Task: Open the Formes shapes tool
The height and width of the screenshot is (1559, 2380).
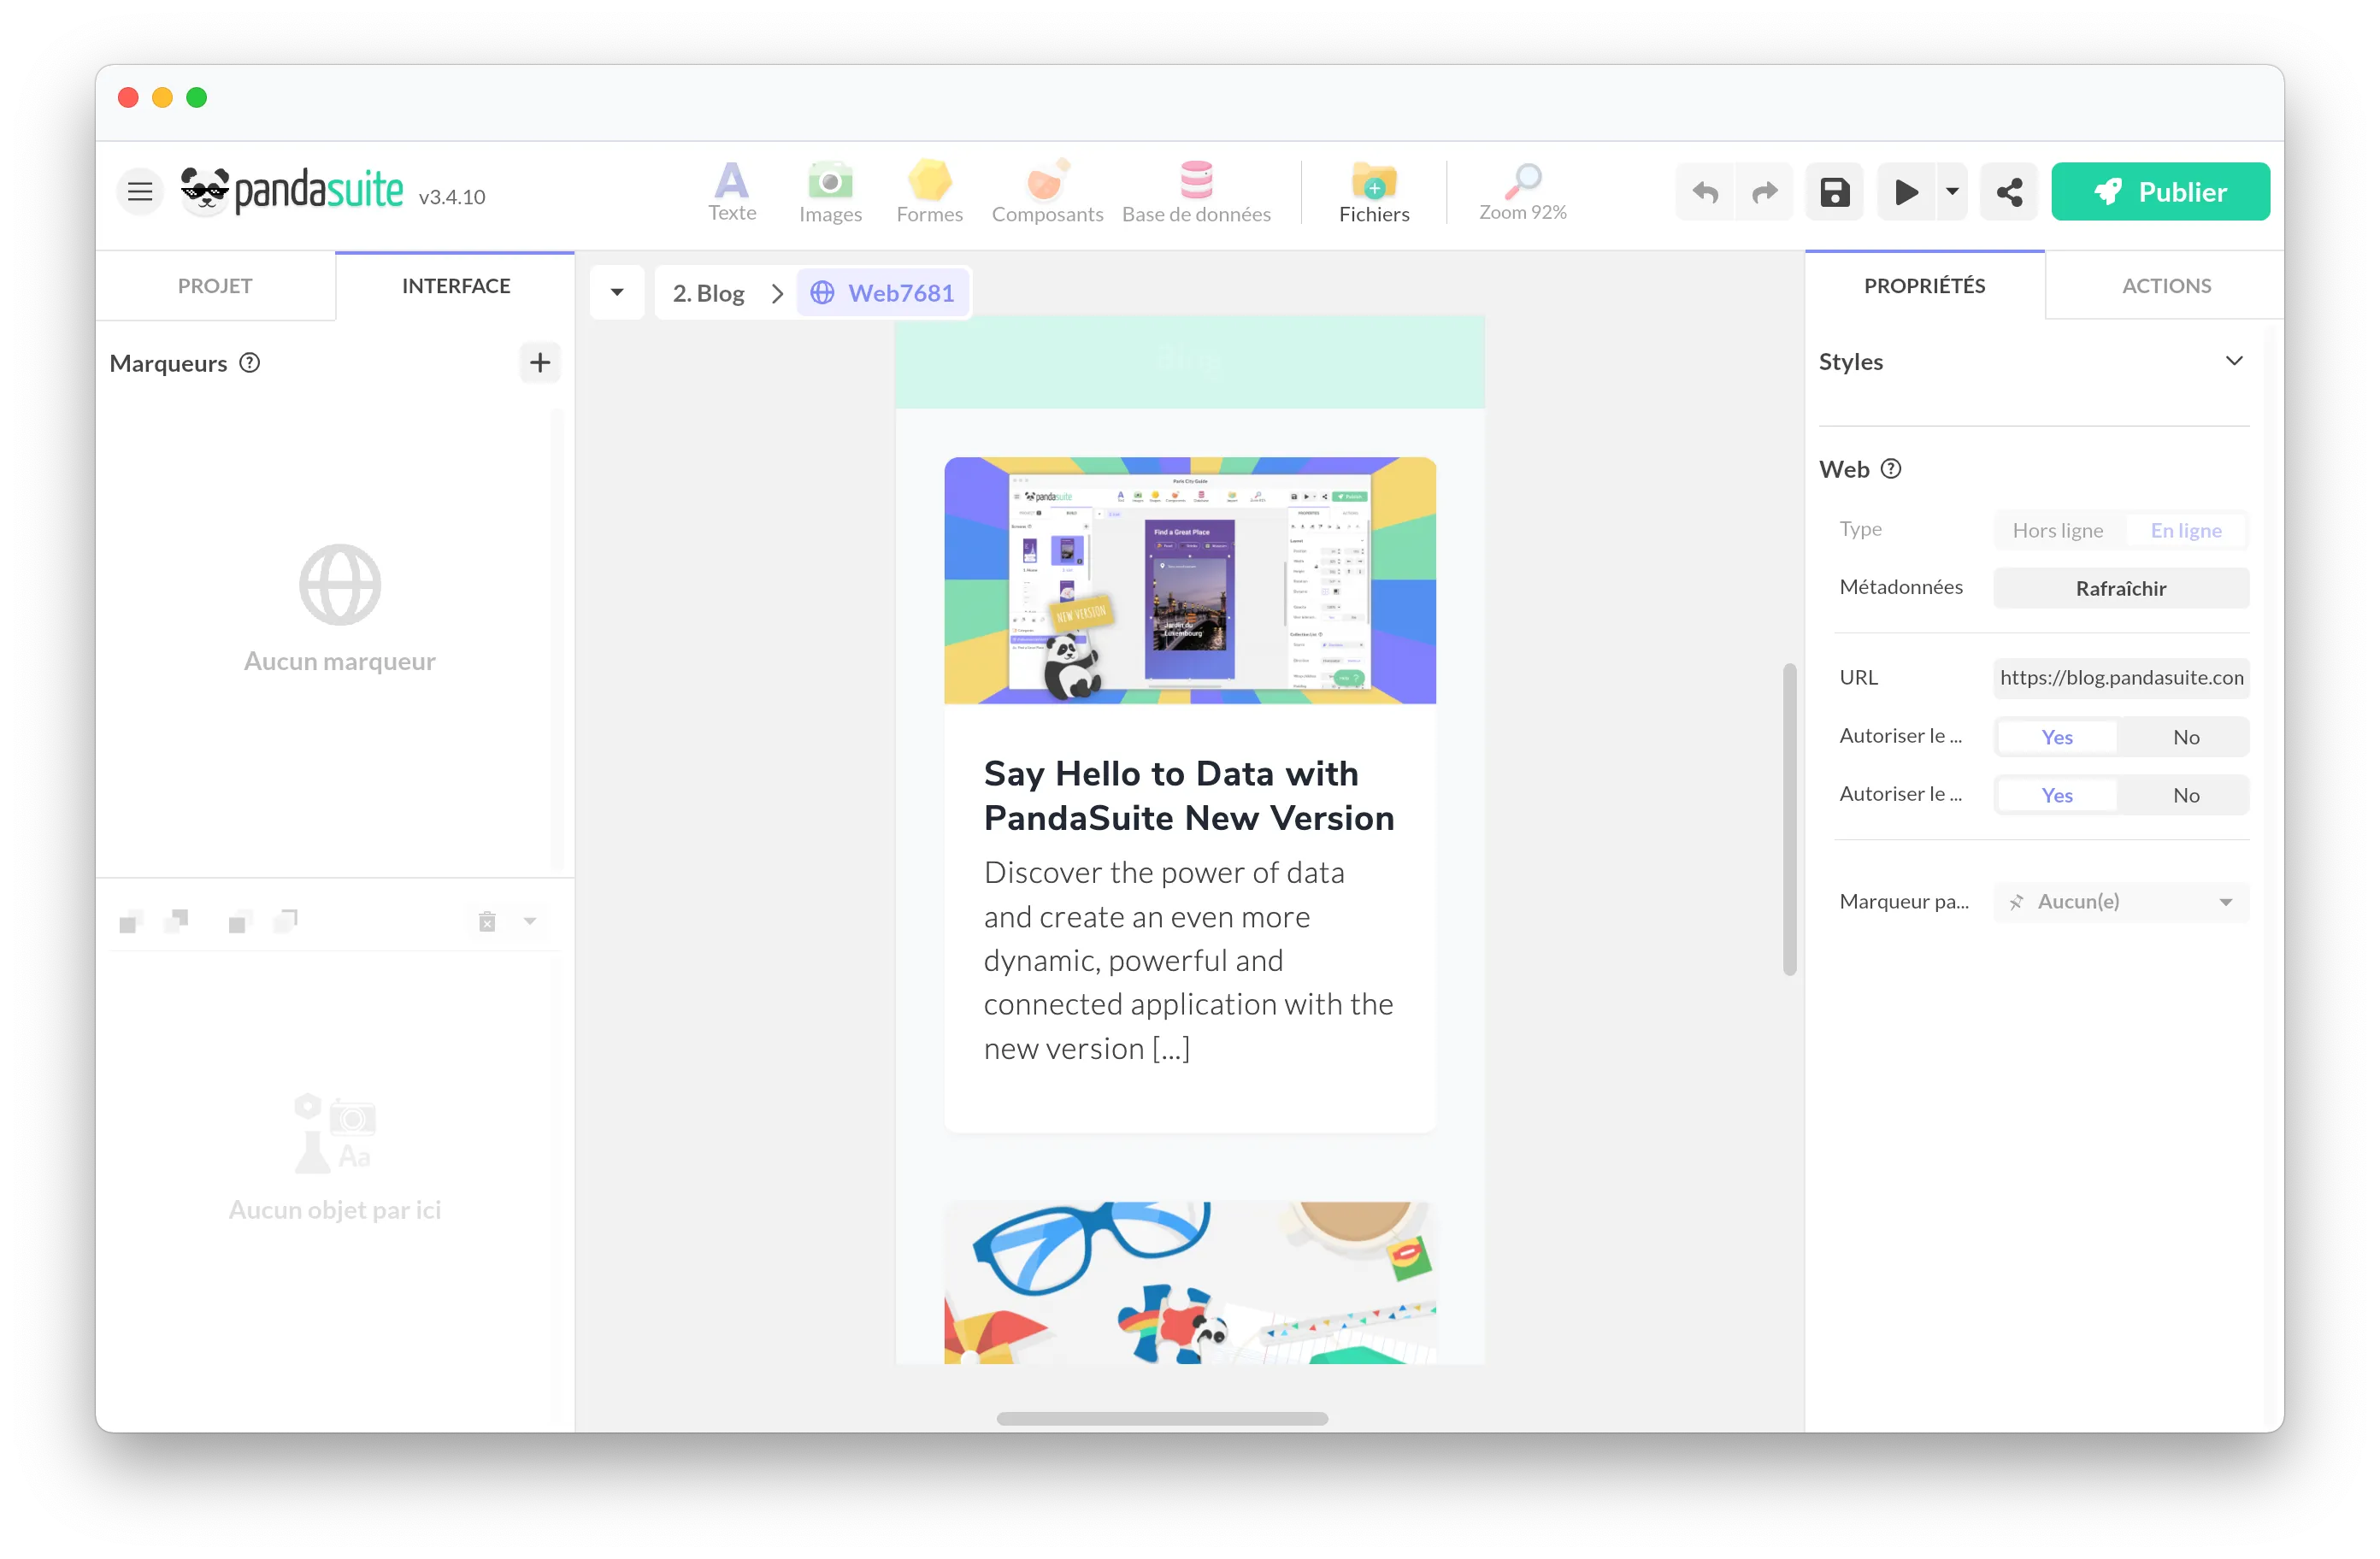Action: point(929,182)
